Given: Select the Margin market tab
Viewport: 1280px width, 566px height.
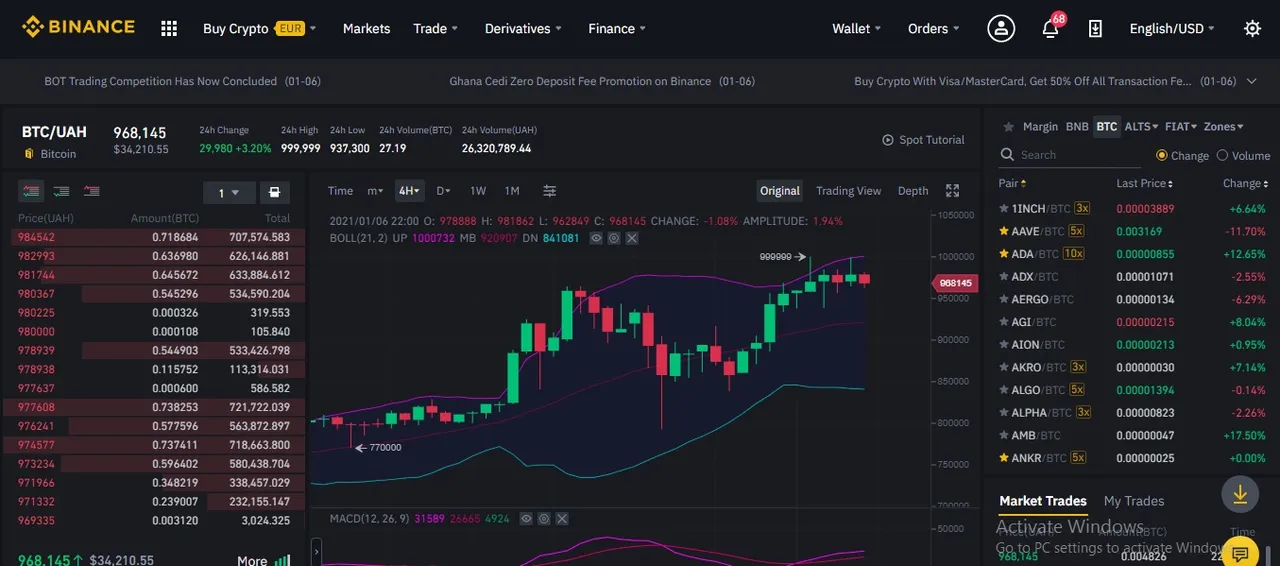Looking at the screenshot, I should 1040,127.
